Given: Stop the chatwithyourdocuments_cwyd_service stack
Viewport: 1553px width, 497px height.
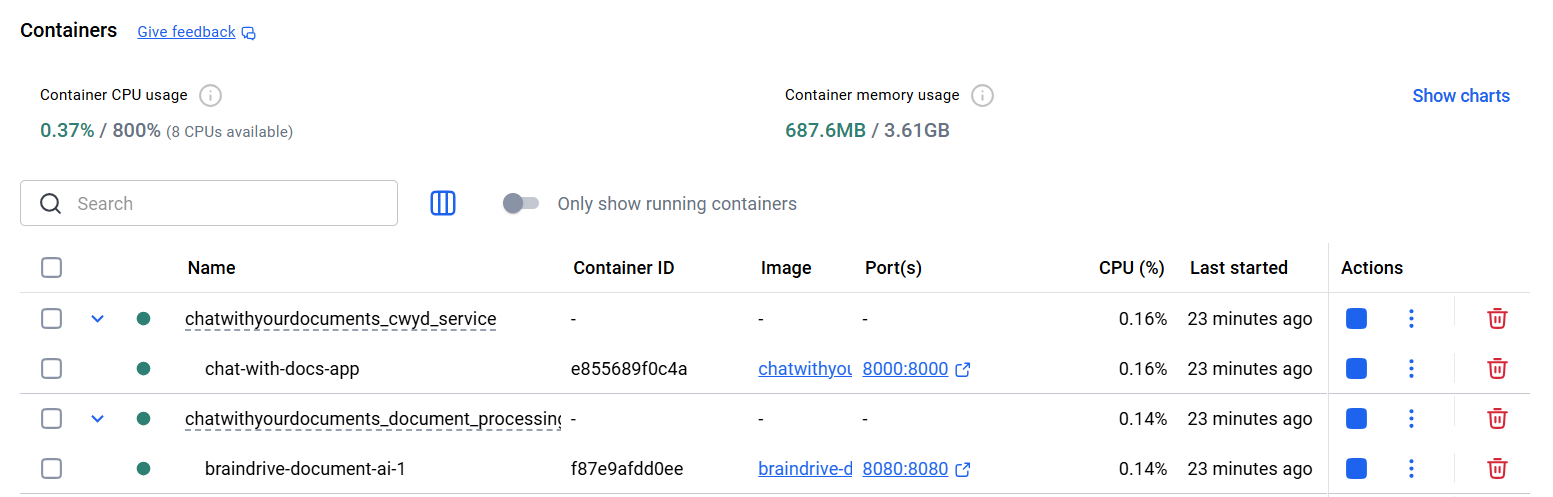Looking at the screenshot, I should pos(1356,319).
